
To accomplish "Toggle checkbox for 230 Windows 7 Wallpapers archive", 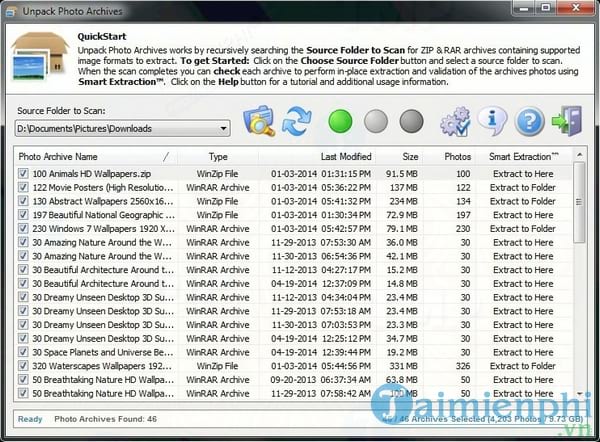I will (23, 229).
